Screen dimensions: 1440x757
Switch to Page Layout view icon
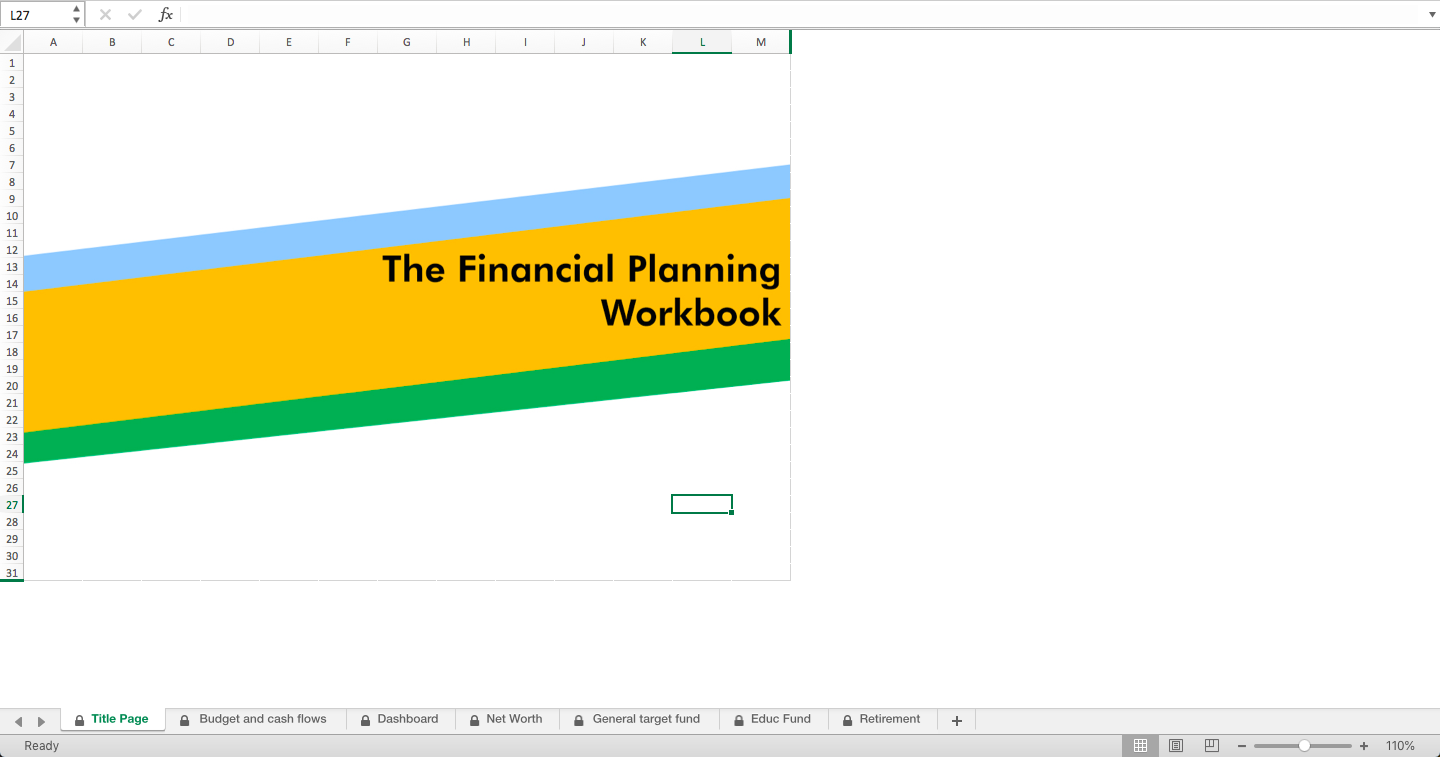pyautogui.click(x=1176, y=746)
